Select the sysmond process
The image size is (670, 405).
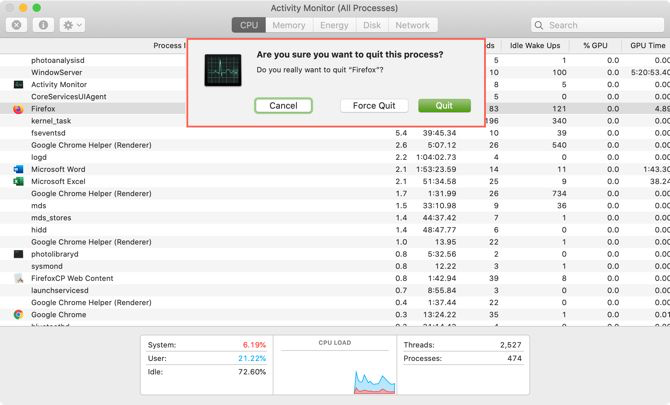[47, 266]
